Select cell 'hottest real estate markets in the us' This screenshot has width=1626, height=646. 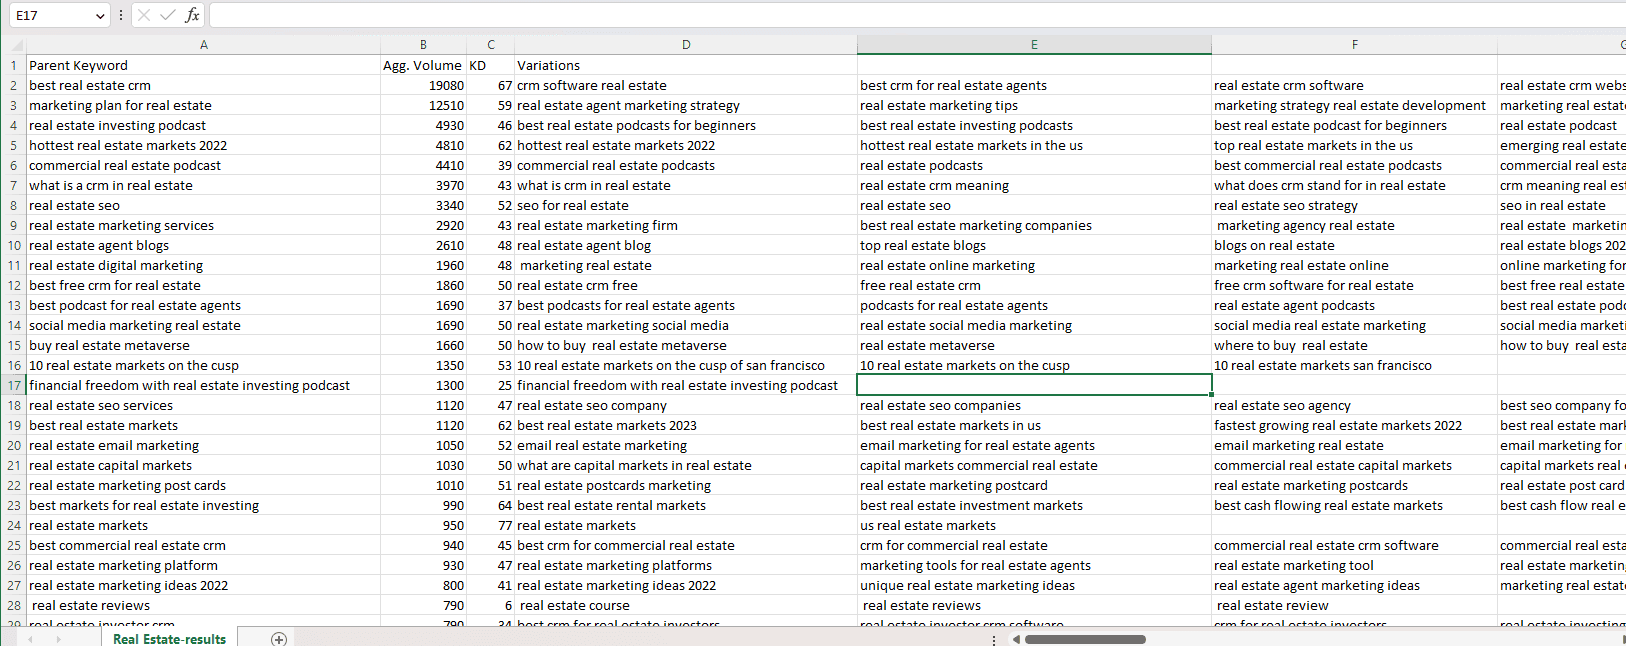pos(1034,145)
